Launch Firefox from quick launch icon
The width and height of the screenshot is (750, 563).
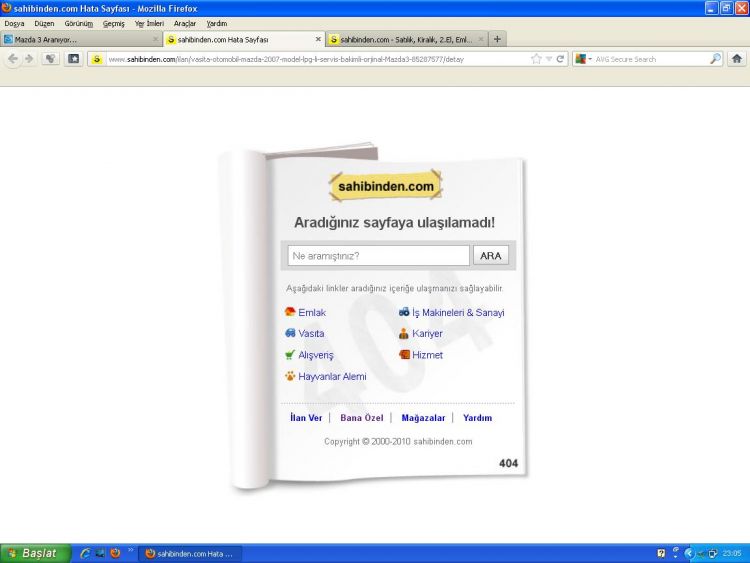coord(115,553)
